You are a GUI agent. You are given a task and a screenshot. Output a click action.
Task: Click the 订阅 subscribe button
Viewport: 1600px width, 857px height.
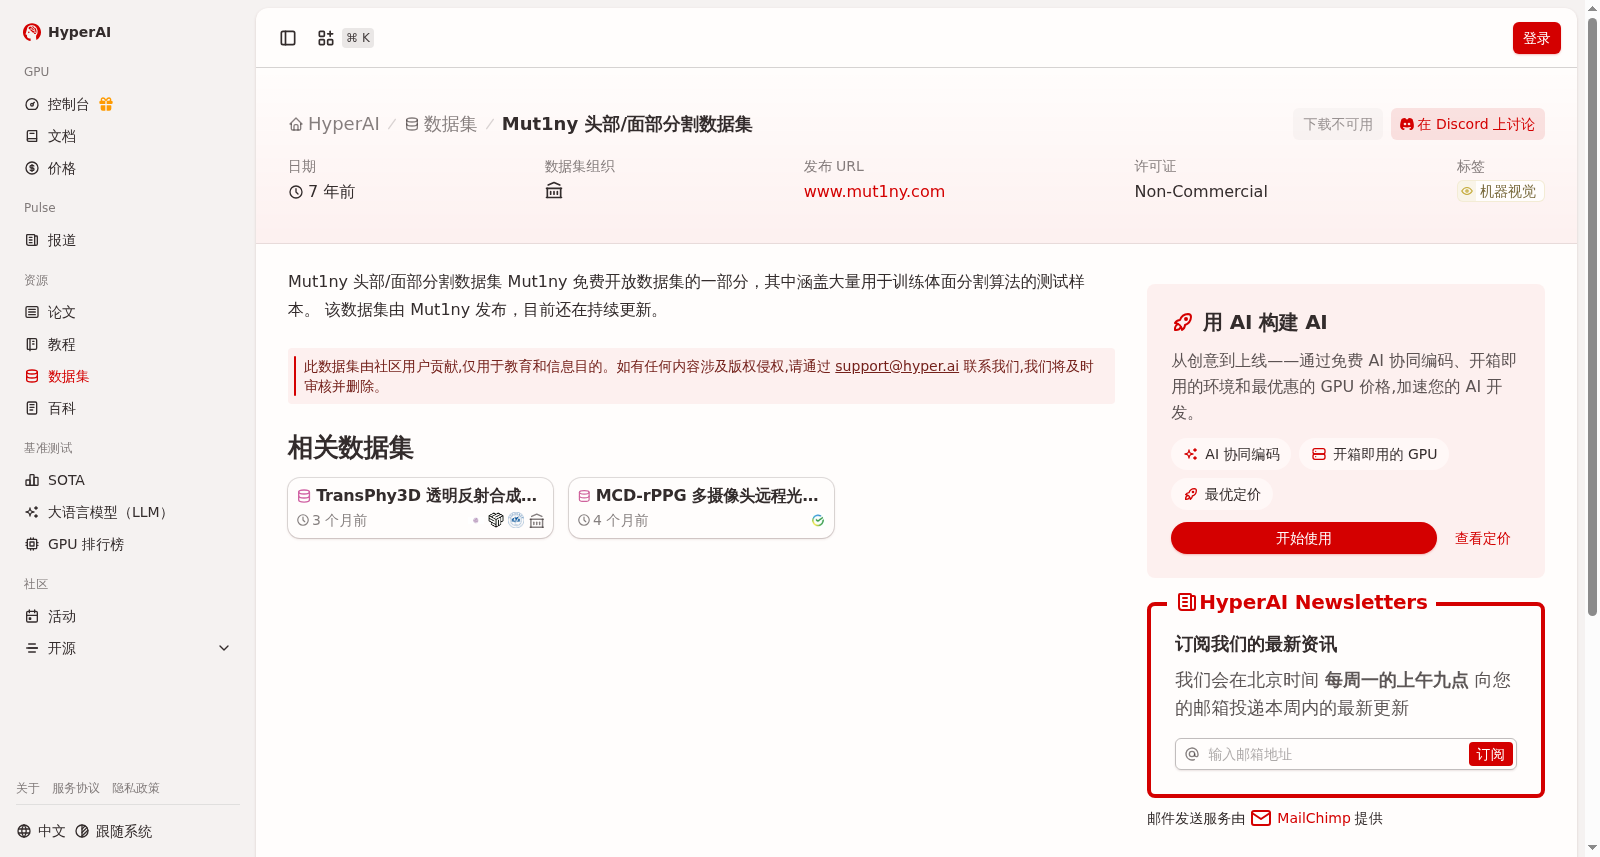(1490, 754)
